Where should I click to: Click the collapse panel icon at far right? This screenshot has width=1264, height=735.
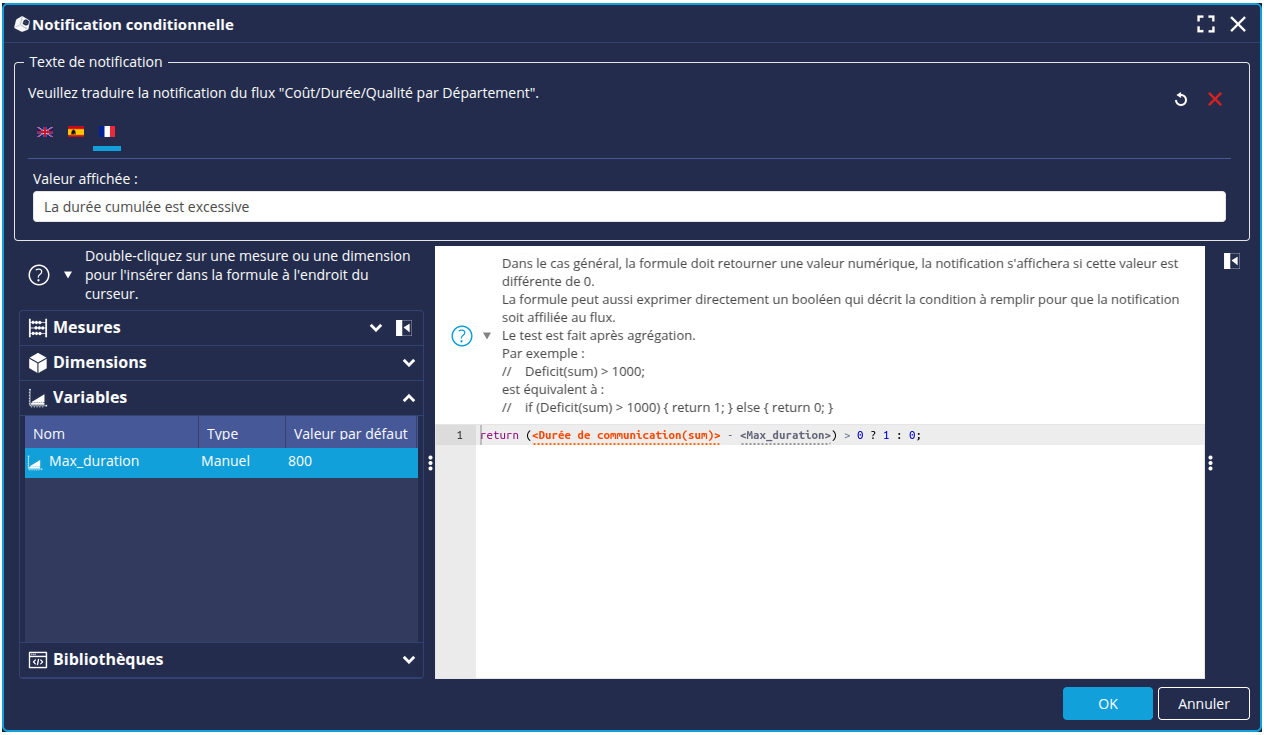(x=1232, y=261)
